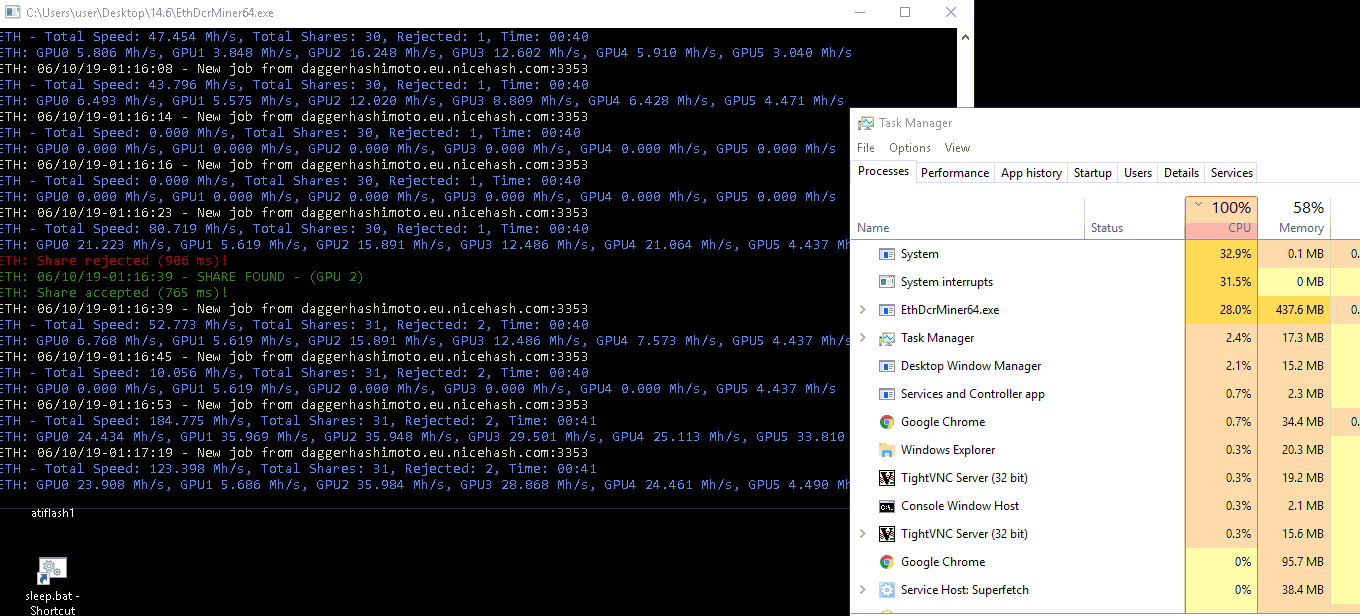The width and height of the screenshot is (1360, 616).
Task: Toggle the CPU column sort arrow
Action: point(1198,203)
